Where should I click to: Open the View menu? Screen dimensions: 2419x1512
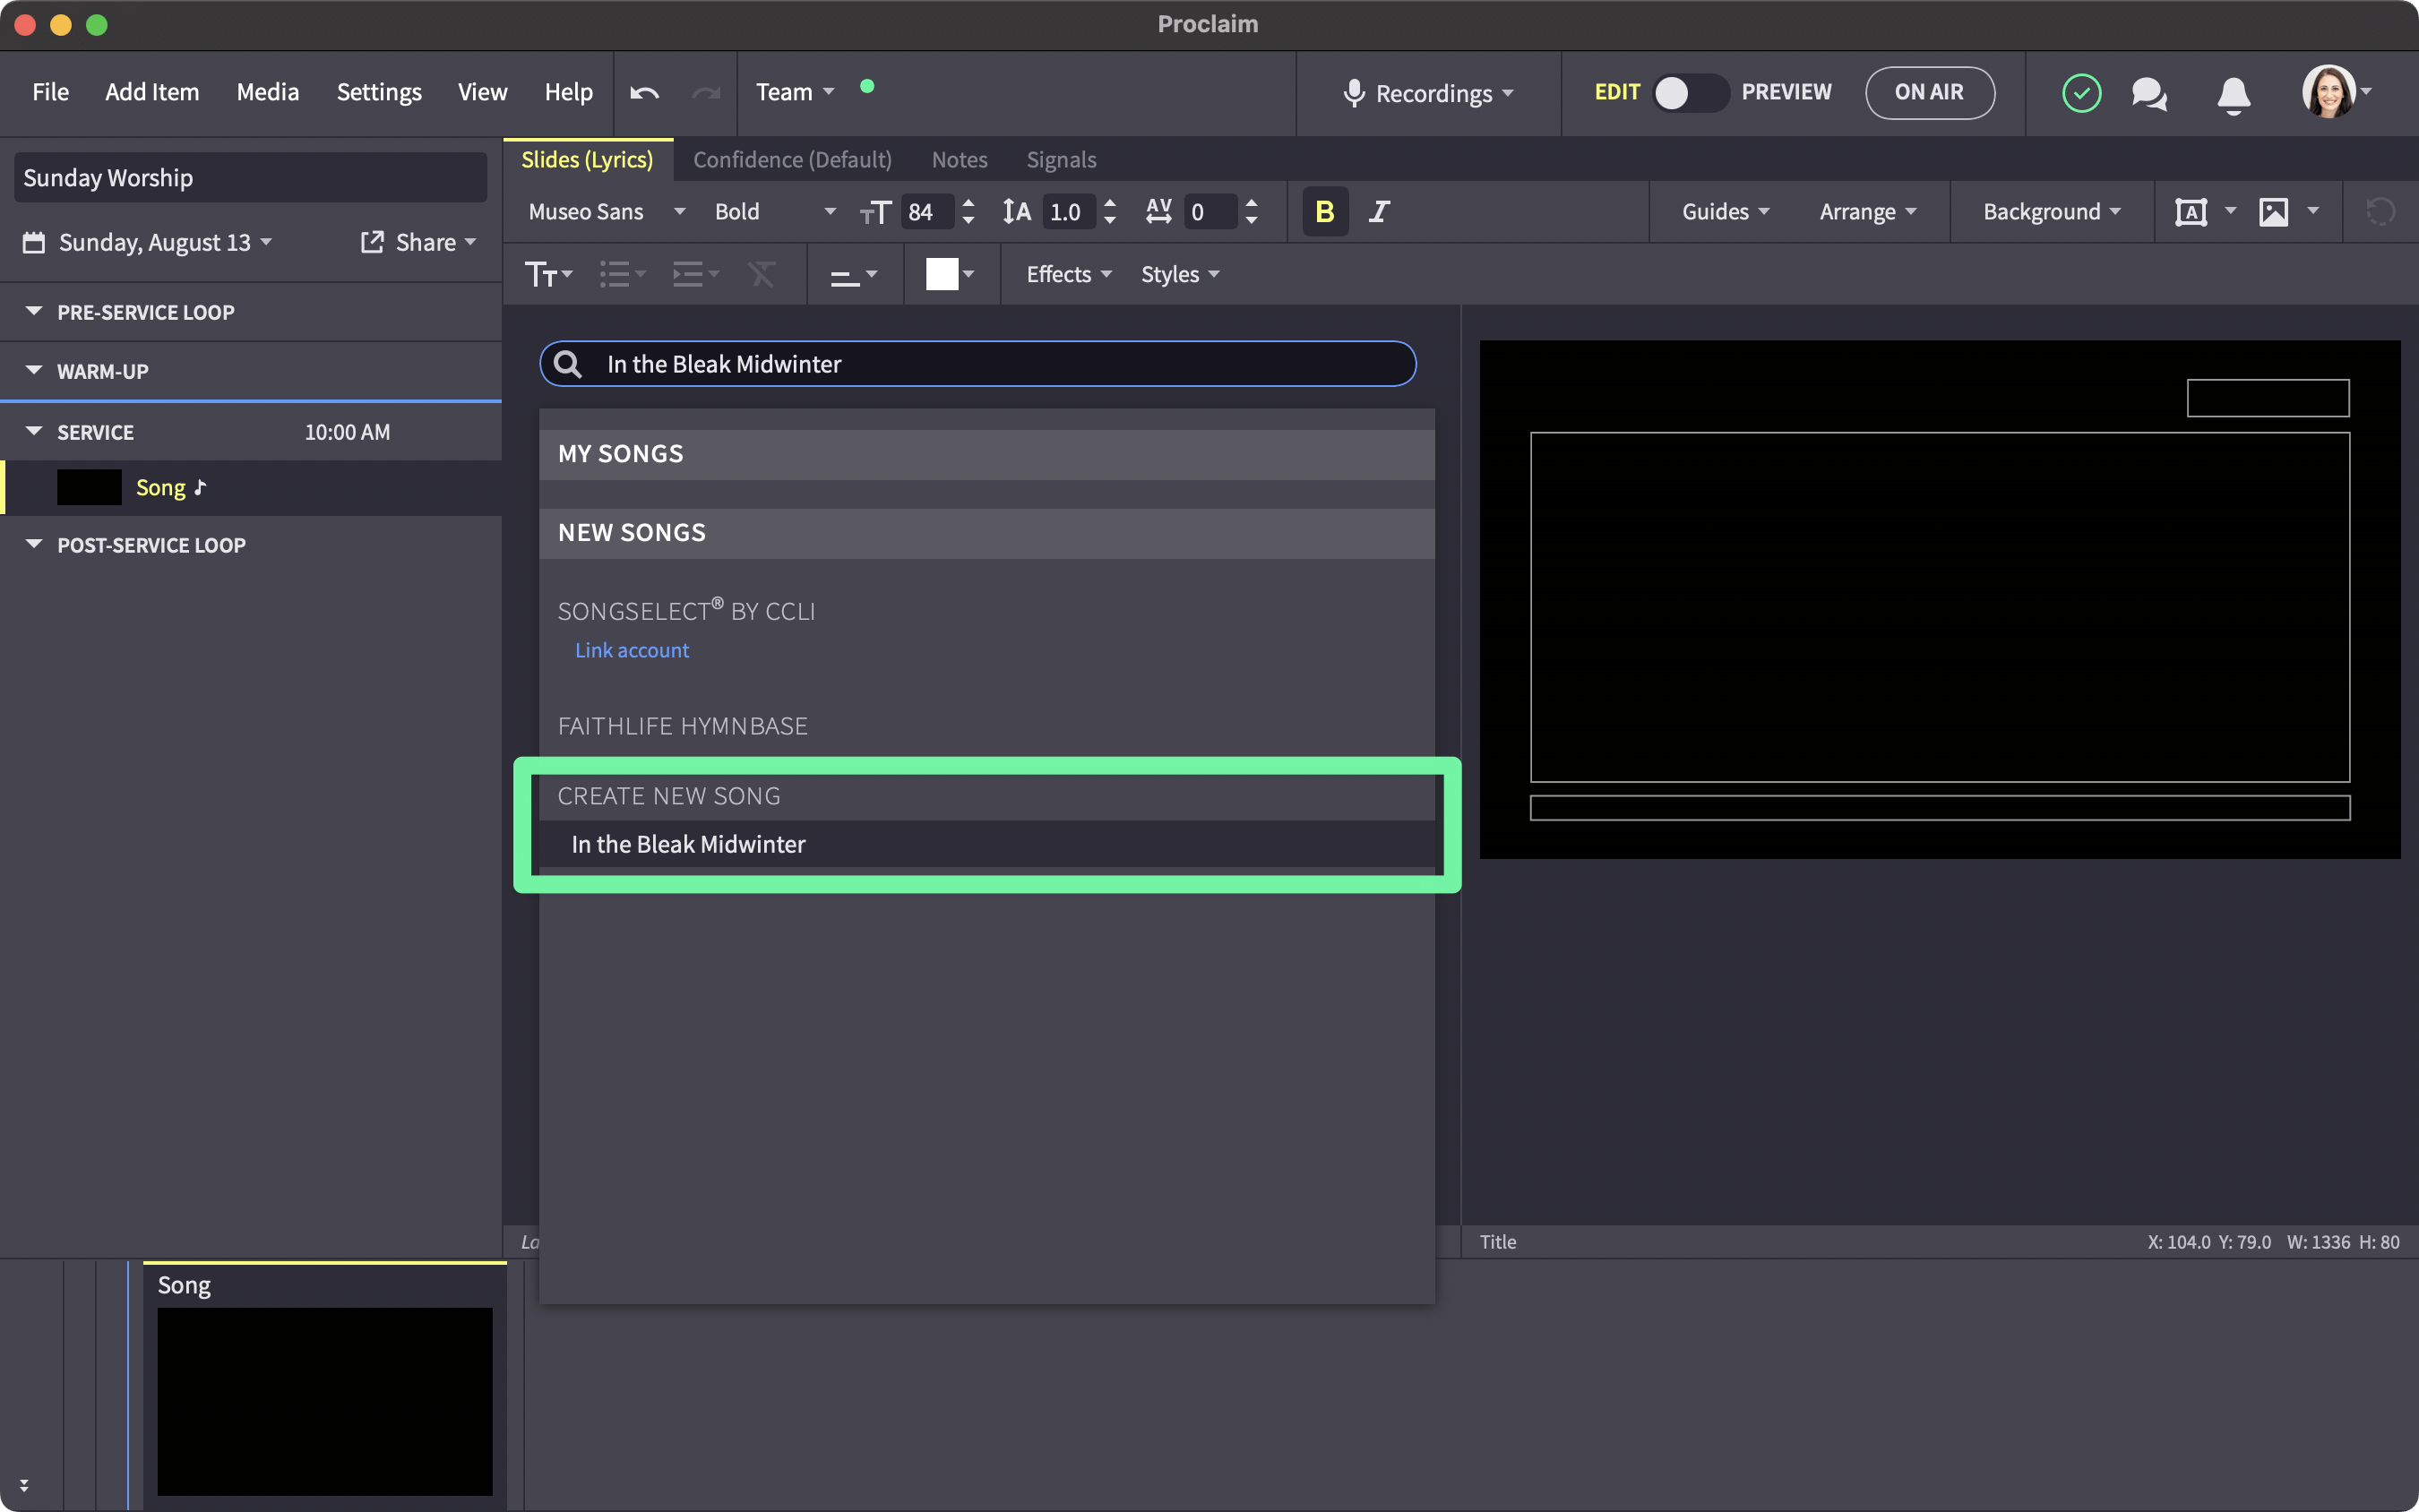click(x=482, y=92)
